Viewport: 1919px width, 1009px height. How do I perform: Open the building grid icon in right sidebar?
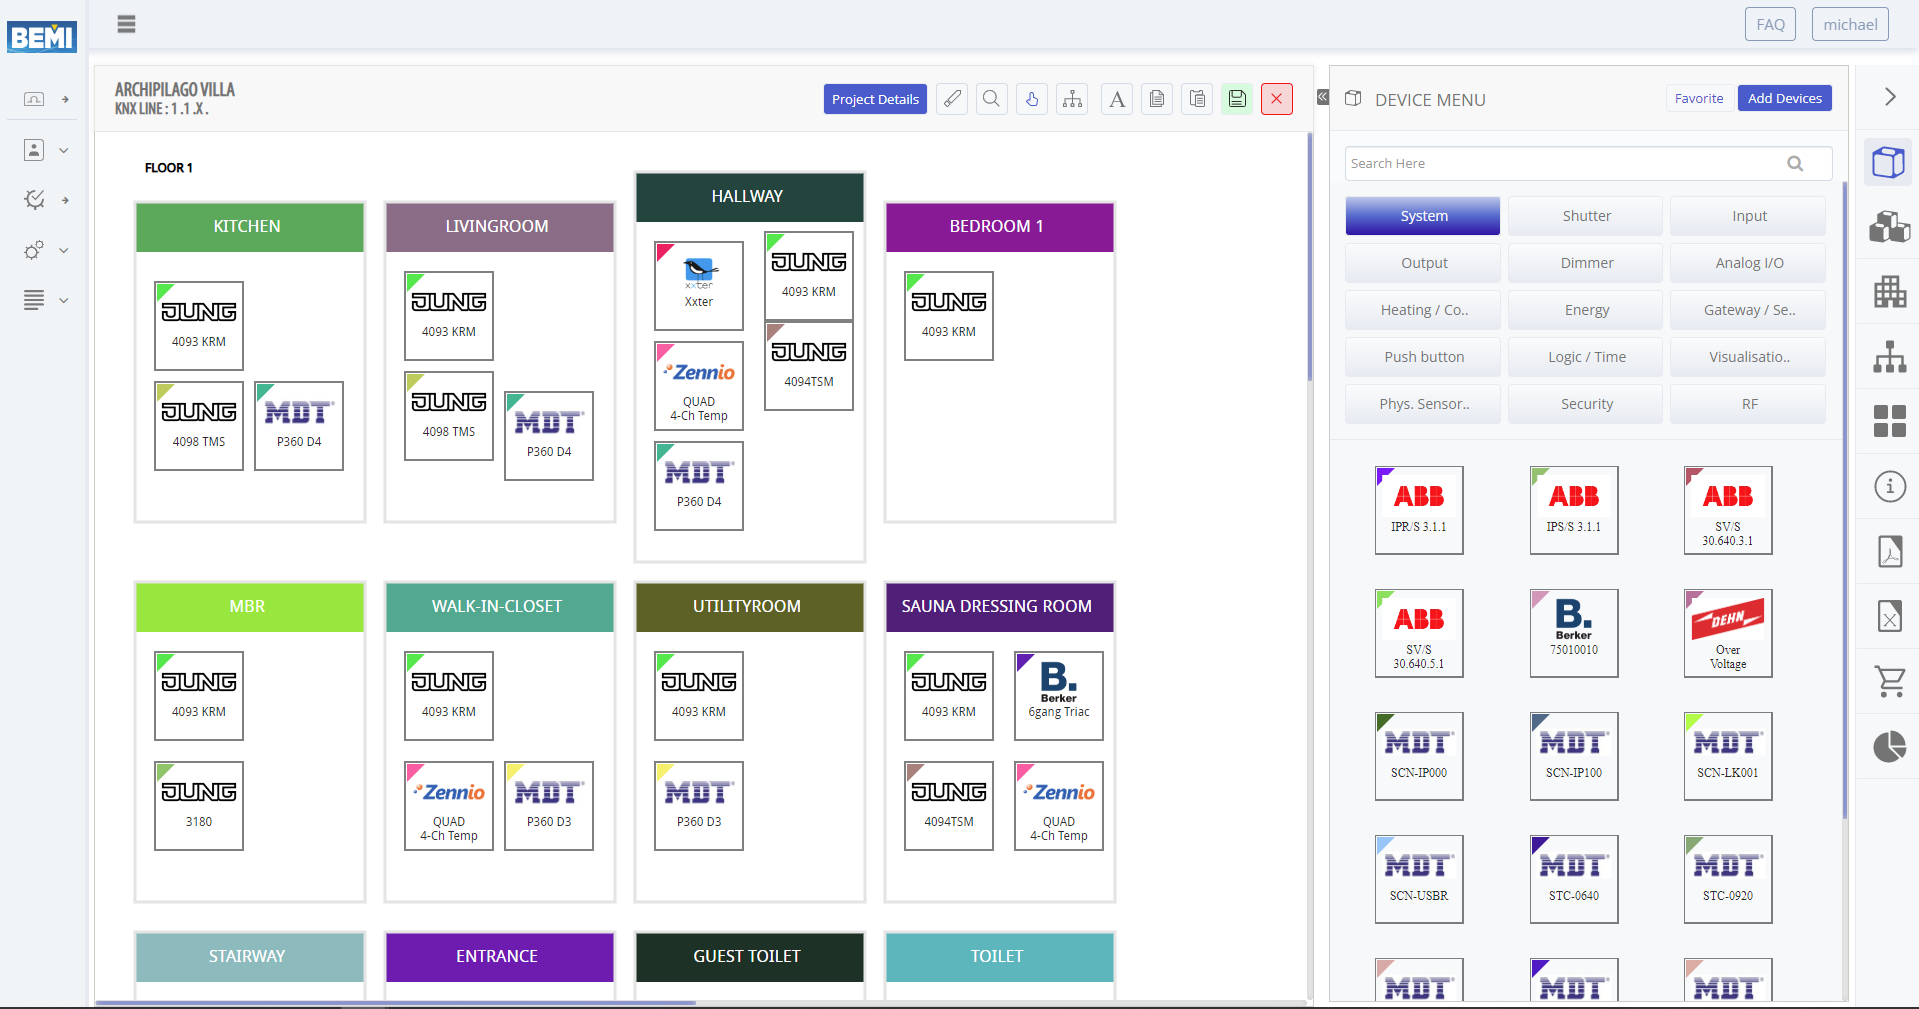1889,292
